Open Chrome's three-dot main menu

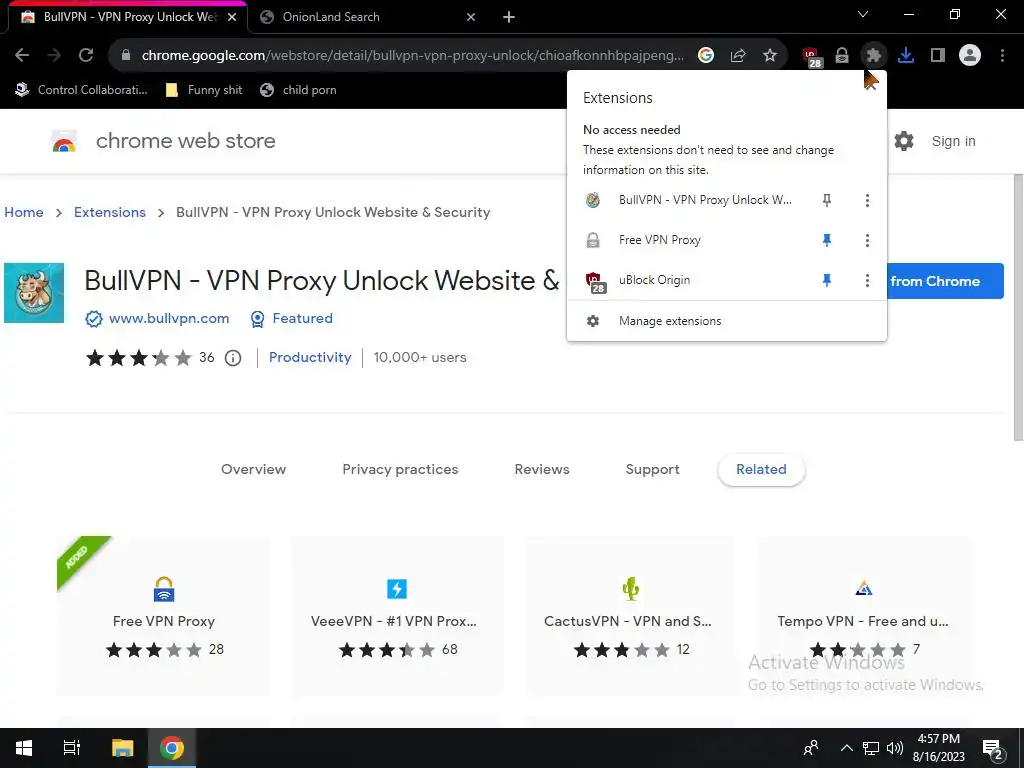point(1002,56)
